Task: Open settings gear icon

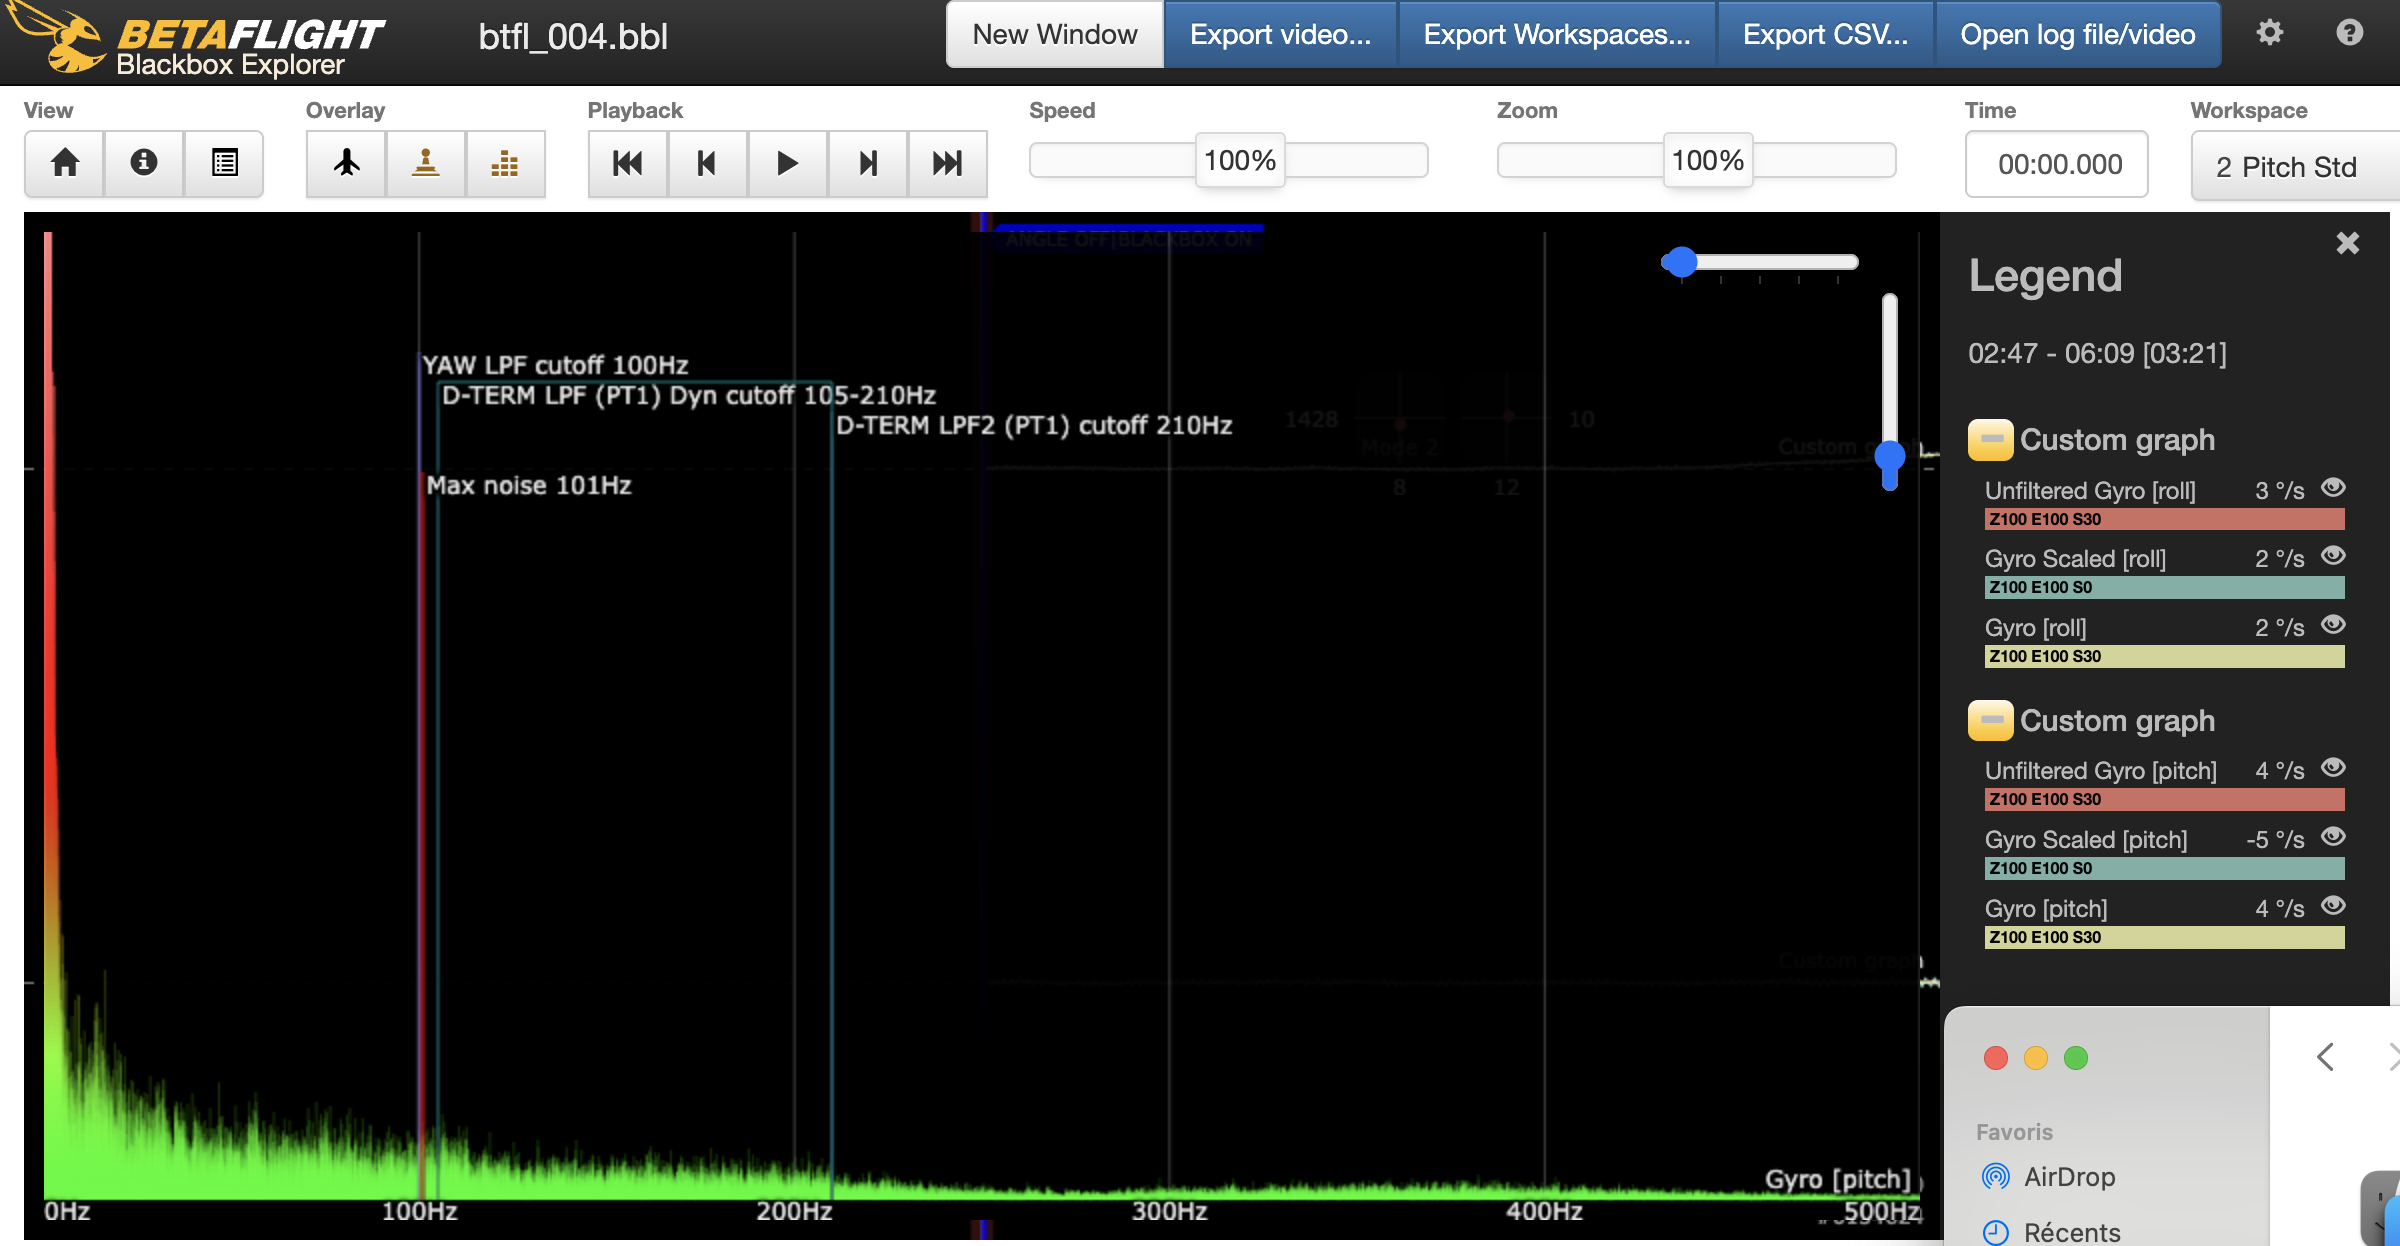Action: [x=2269, y=33]
